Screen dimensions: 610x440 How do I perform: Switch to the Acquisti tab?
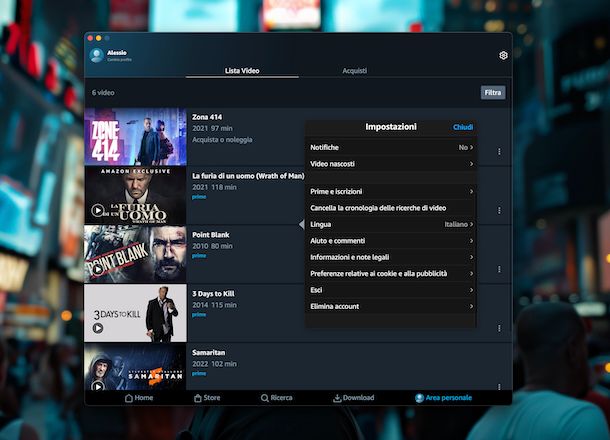[354, 71]
